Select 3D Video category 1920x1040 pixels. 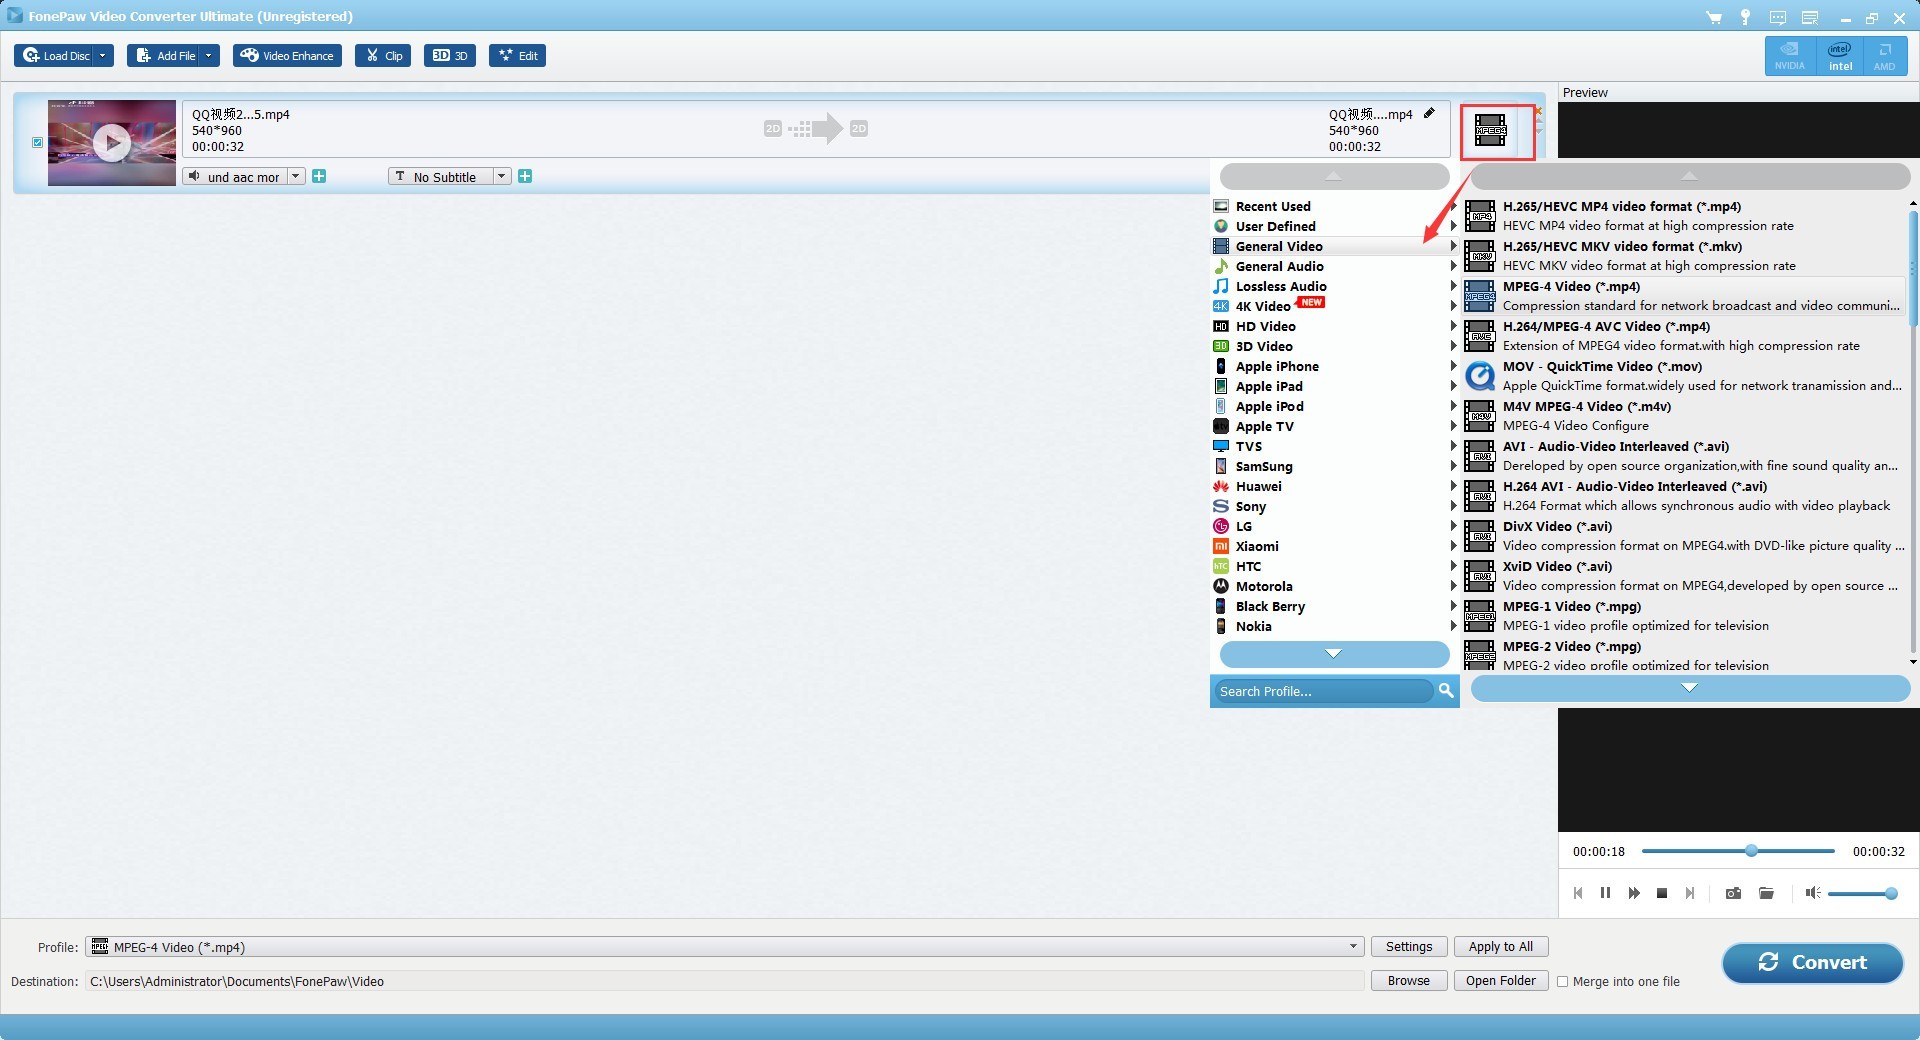1334,346
